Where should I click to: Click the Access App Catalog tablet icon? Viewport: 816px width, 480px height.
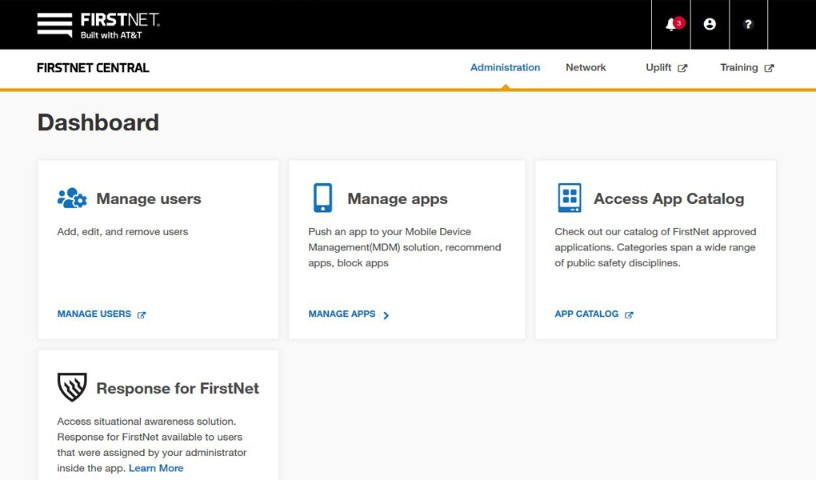click(569, 197)
